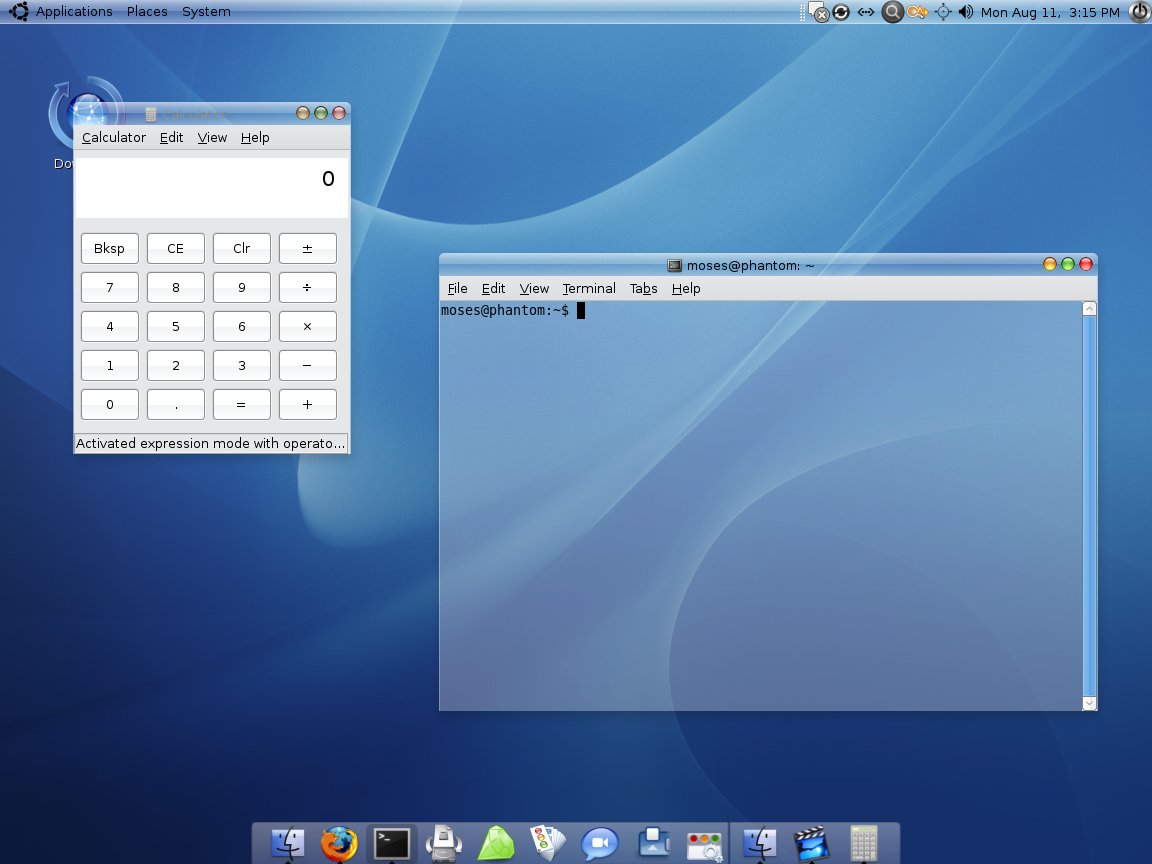
Task: Open the green gem icon in dock
Action: (x=496, y=843)
